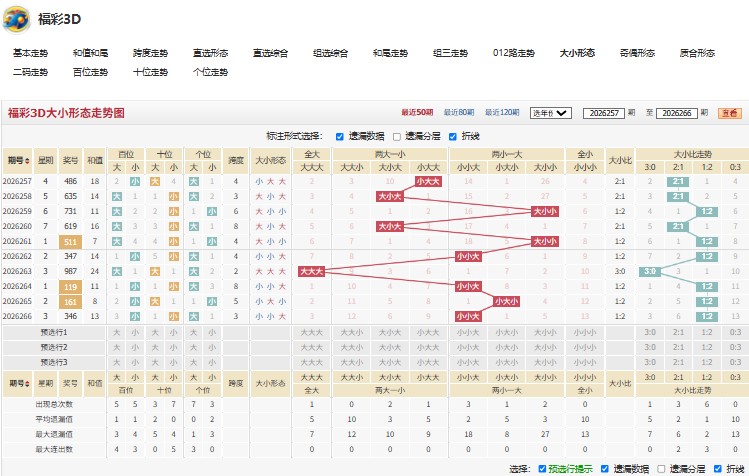Image resolution: width=749 pixels, height=476 pixels.
Task: Edit the start period field 2026257
Action: click(604, 113)
